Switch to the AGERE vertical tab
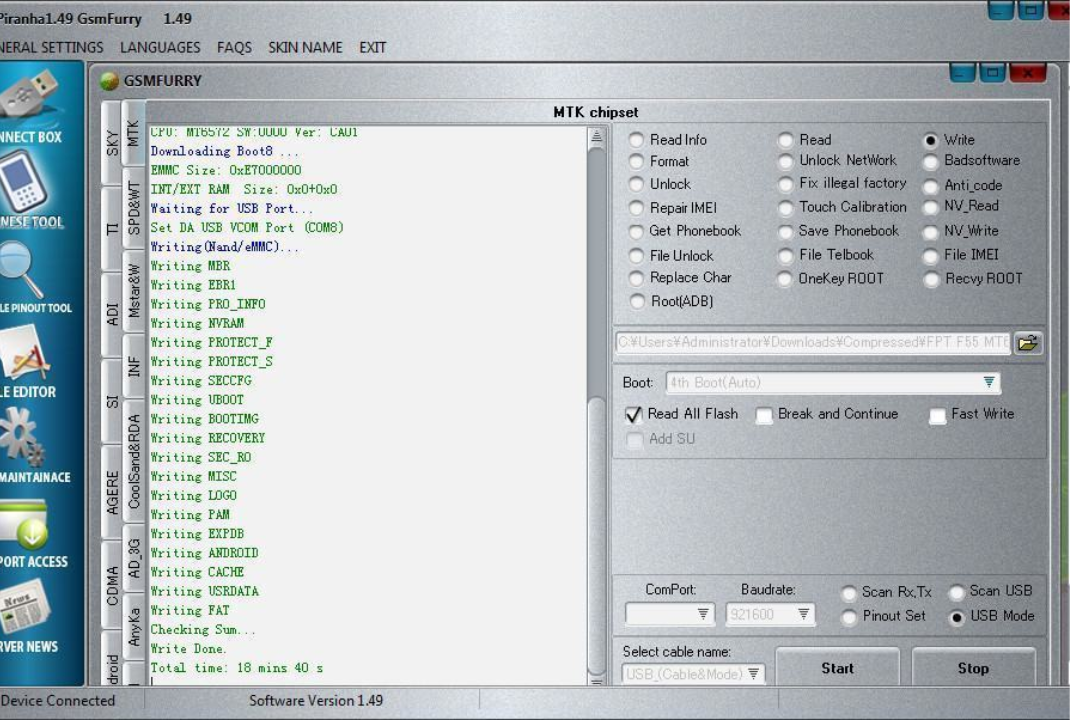The width and height of the screenshot is (1080, 720). click(112, 492)
